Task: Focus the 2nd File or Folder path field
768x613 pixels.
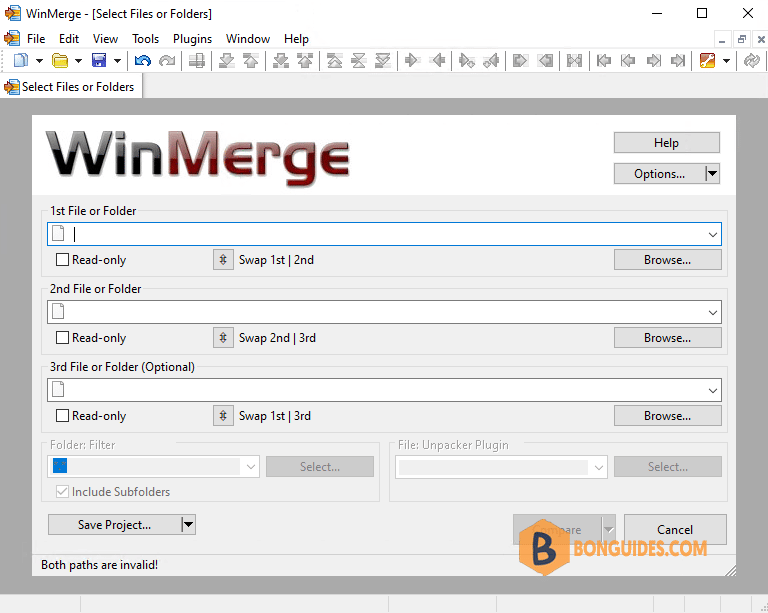Action: coord(384,312)
